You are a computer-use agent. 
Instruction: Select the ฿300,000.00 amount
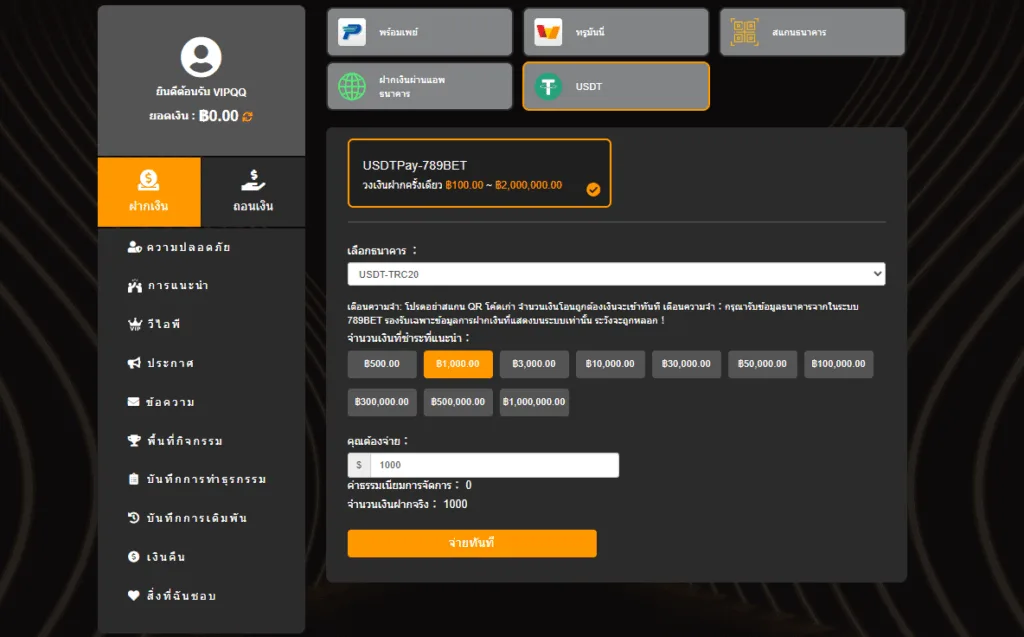(x=382, y=402)
